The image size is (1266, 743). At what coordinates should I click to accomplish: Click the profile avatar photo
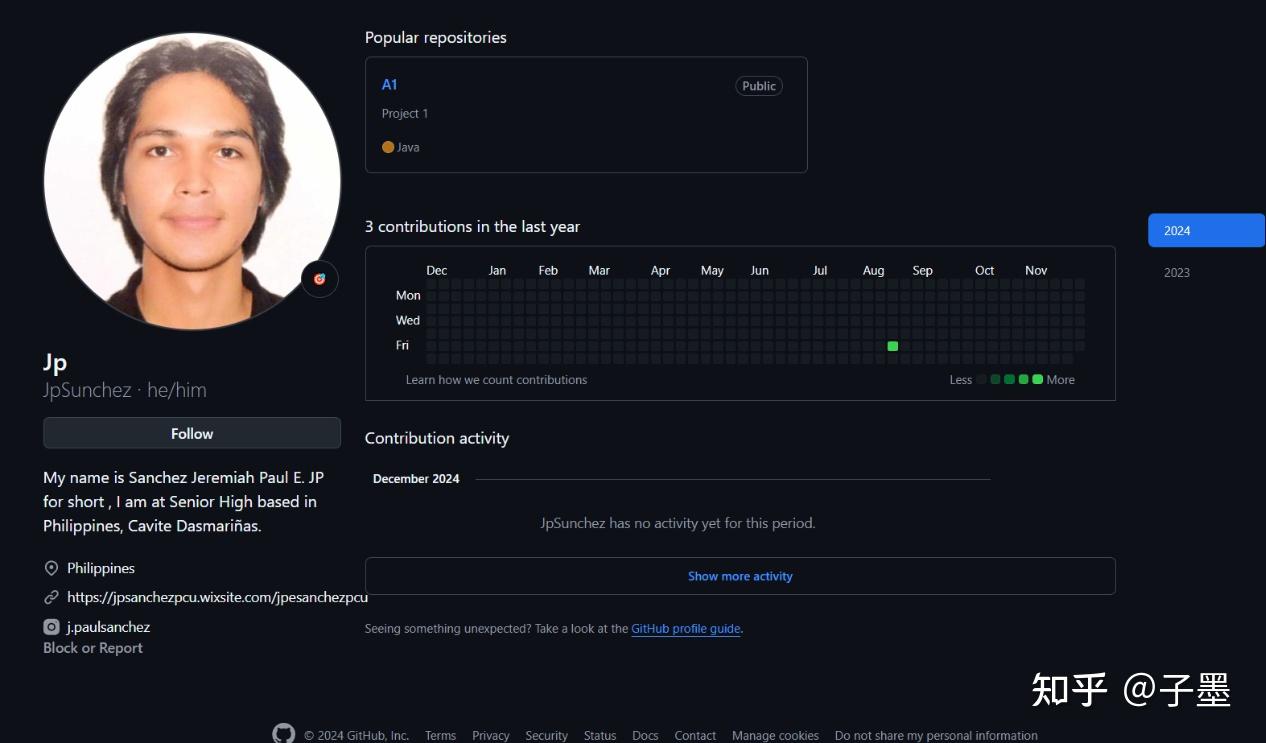tap(192, 180)
